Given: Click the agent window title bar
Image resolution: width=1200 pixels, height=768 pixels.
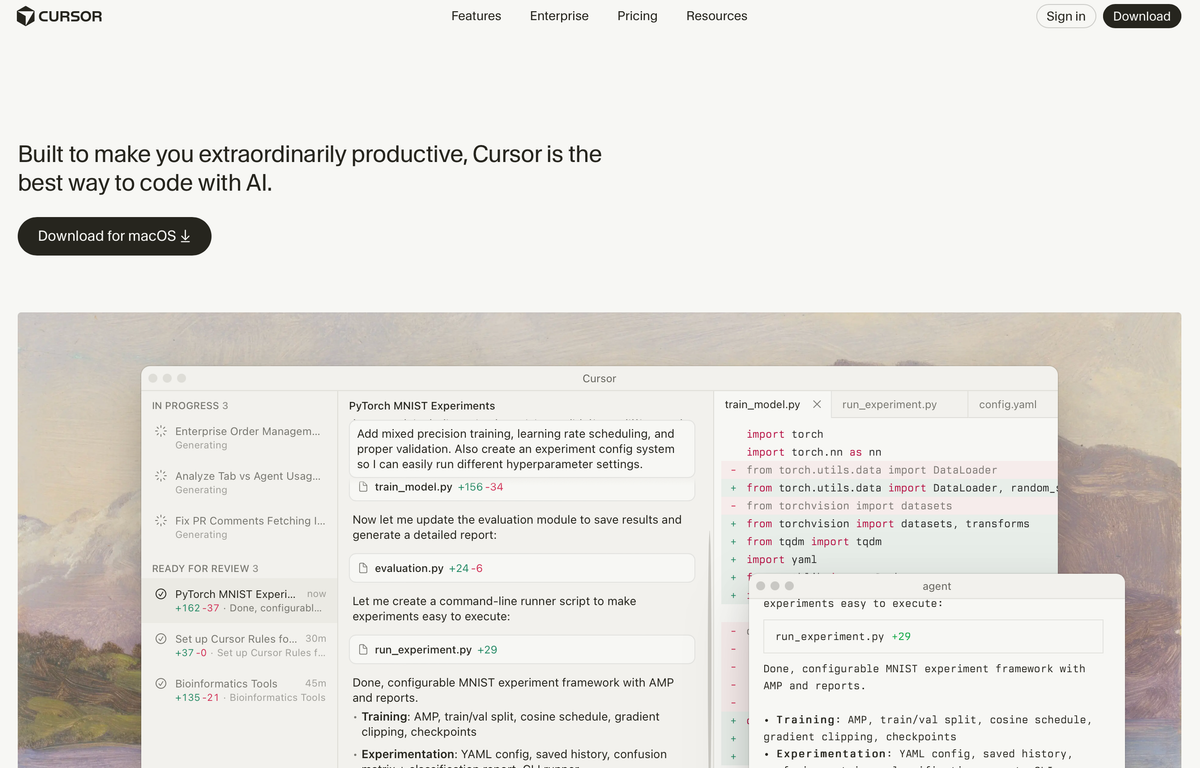Looking at the screenshot, I should pos(937,586).
